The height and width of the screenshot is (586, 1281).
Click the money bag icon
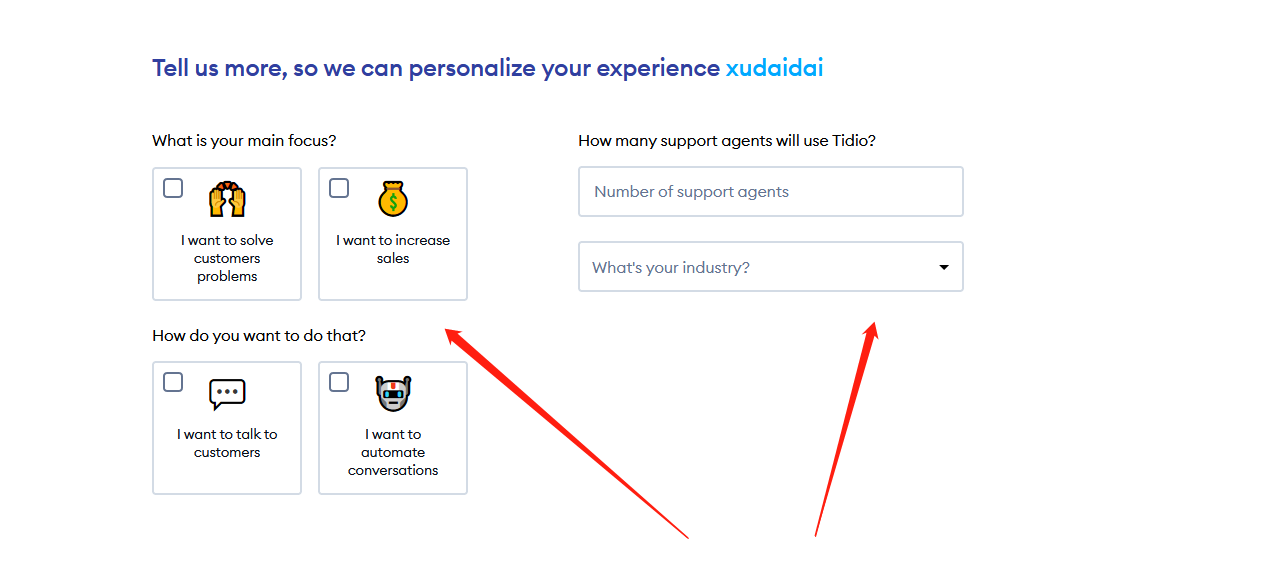[393, 199]
